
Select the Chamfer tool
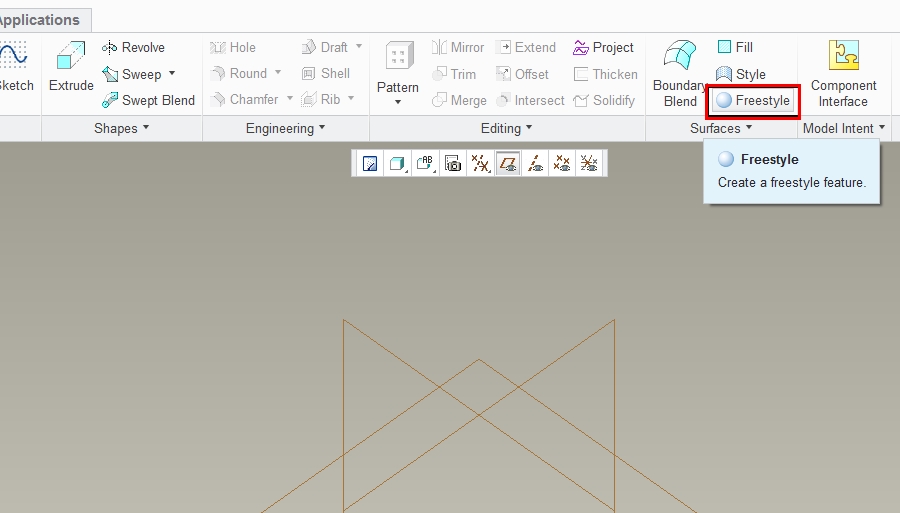pyautogui.click(x=244, y=99)
